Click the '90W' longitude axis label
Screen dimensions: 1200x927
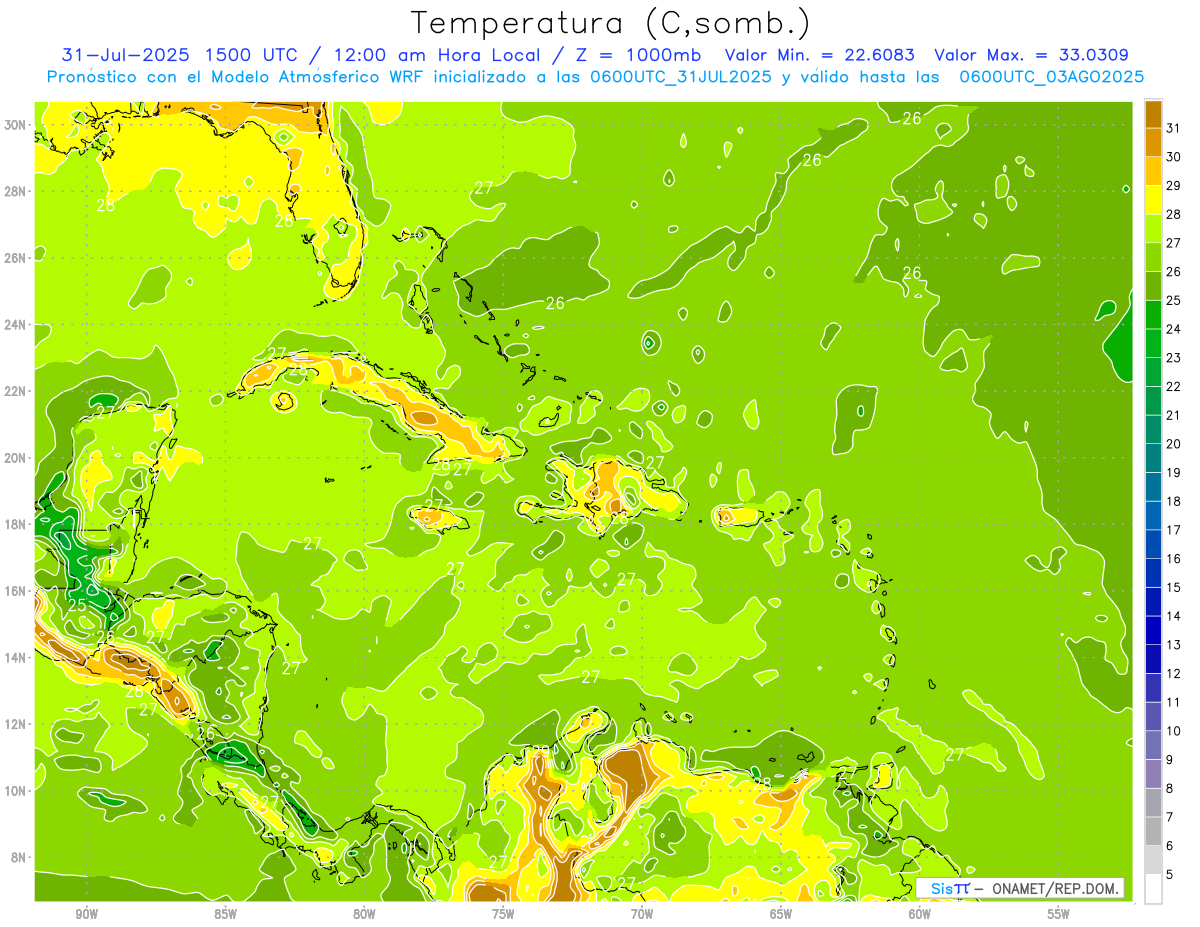tap(86, 914)
